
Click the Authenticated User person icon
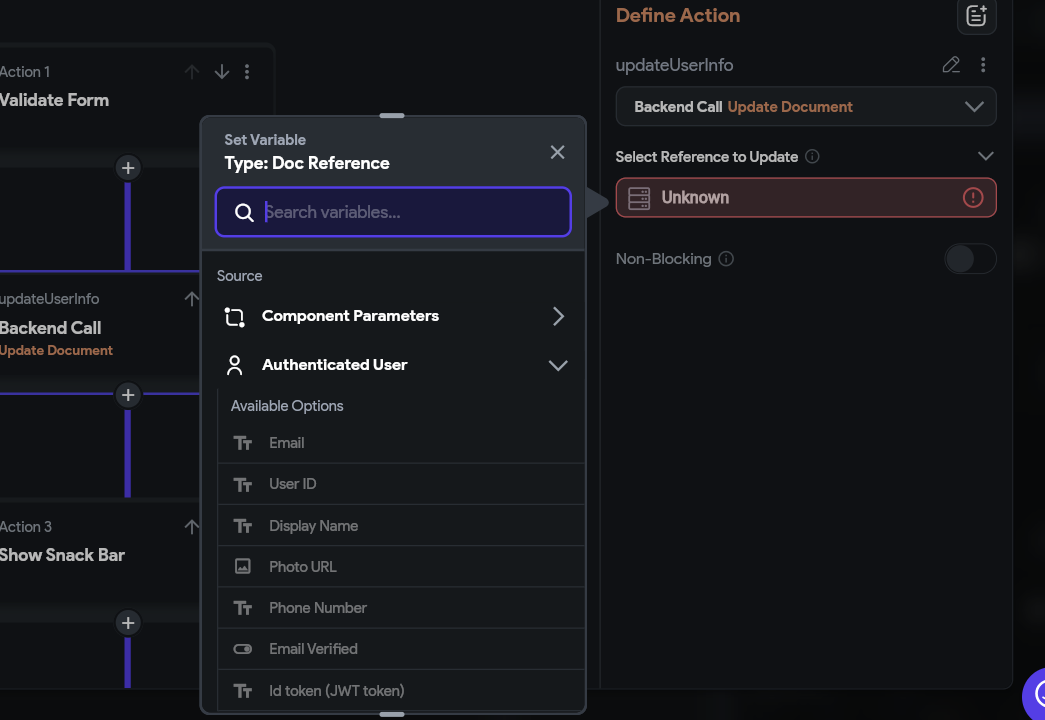coord(235,365)
